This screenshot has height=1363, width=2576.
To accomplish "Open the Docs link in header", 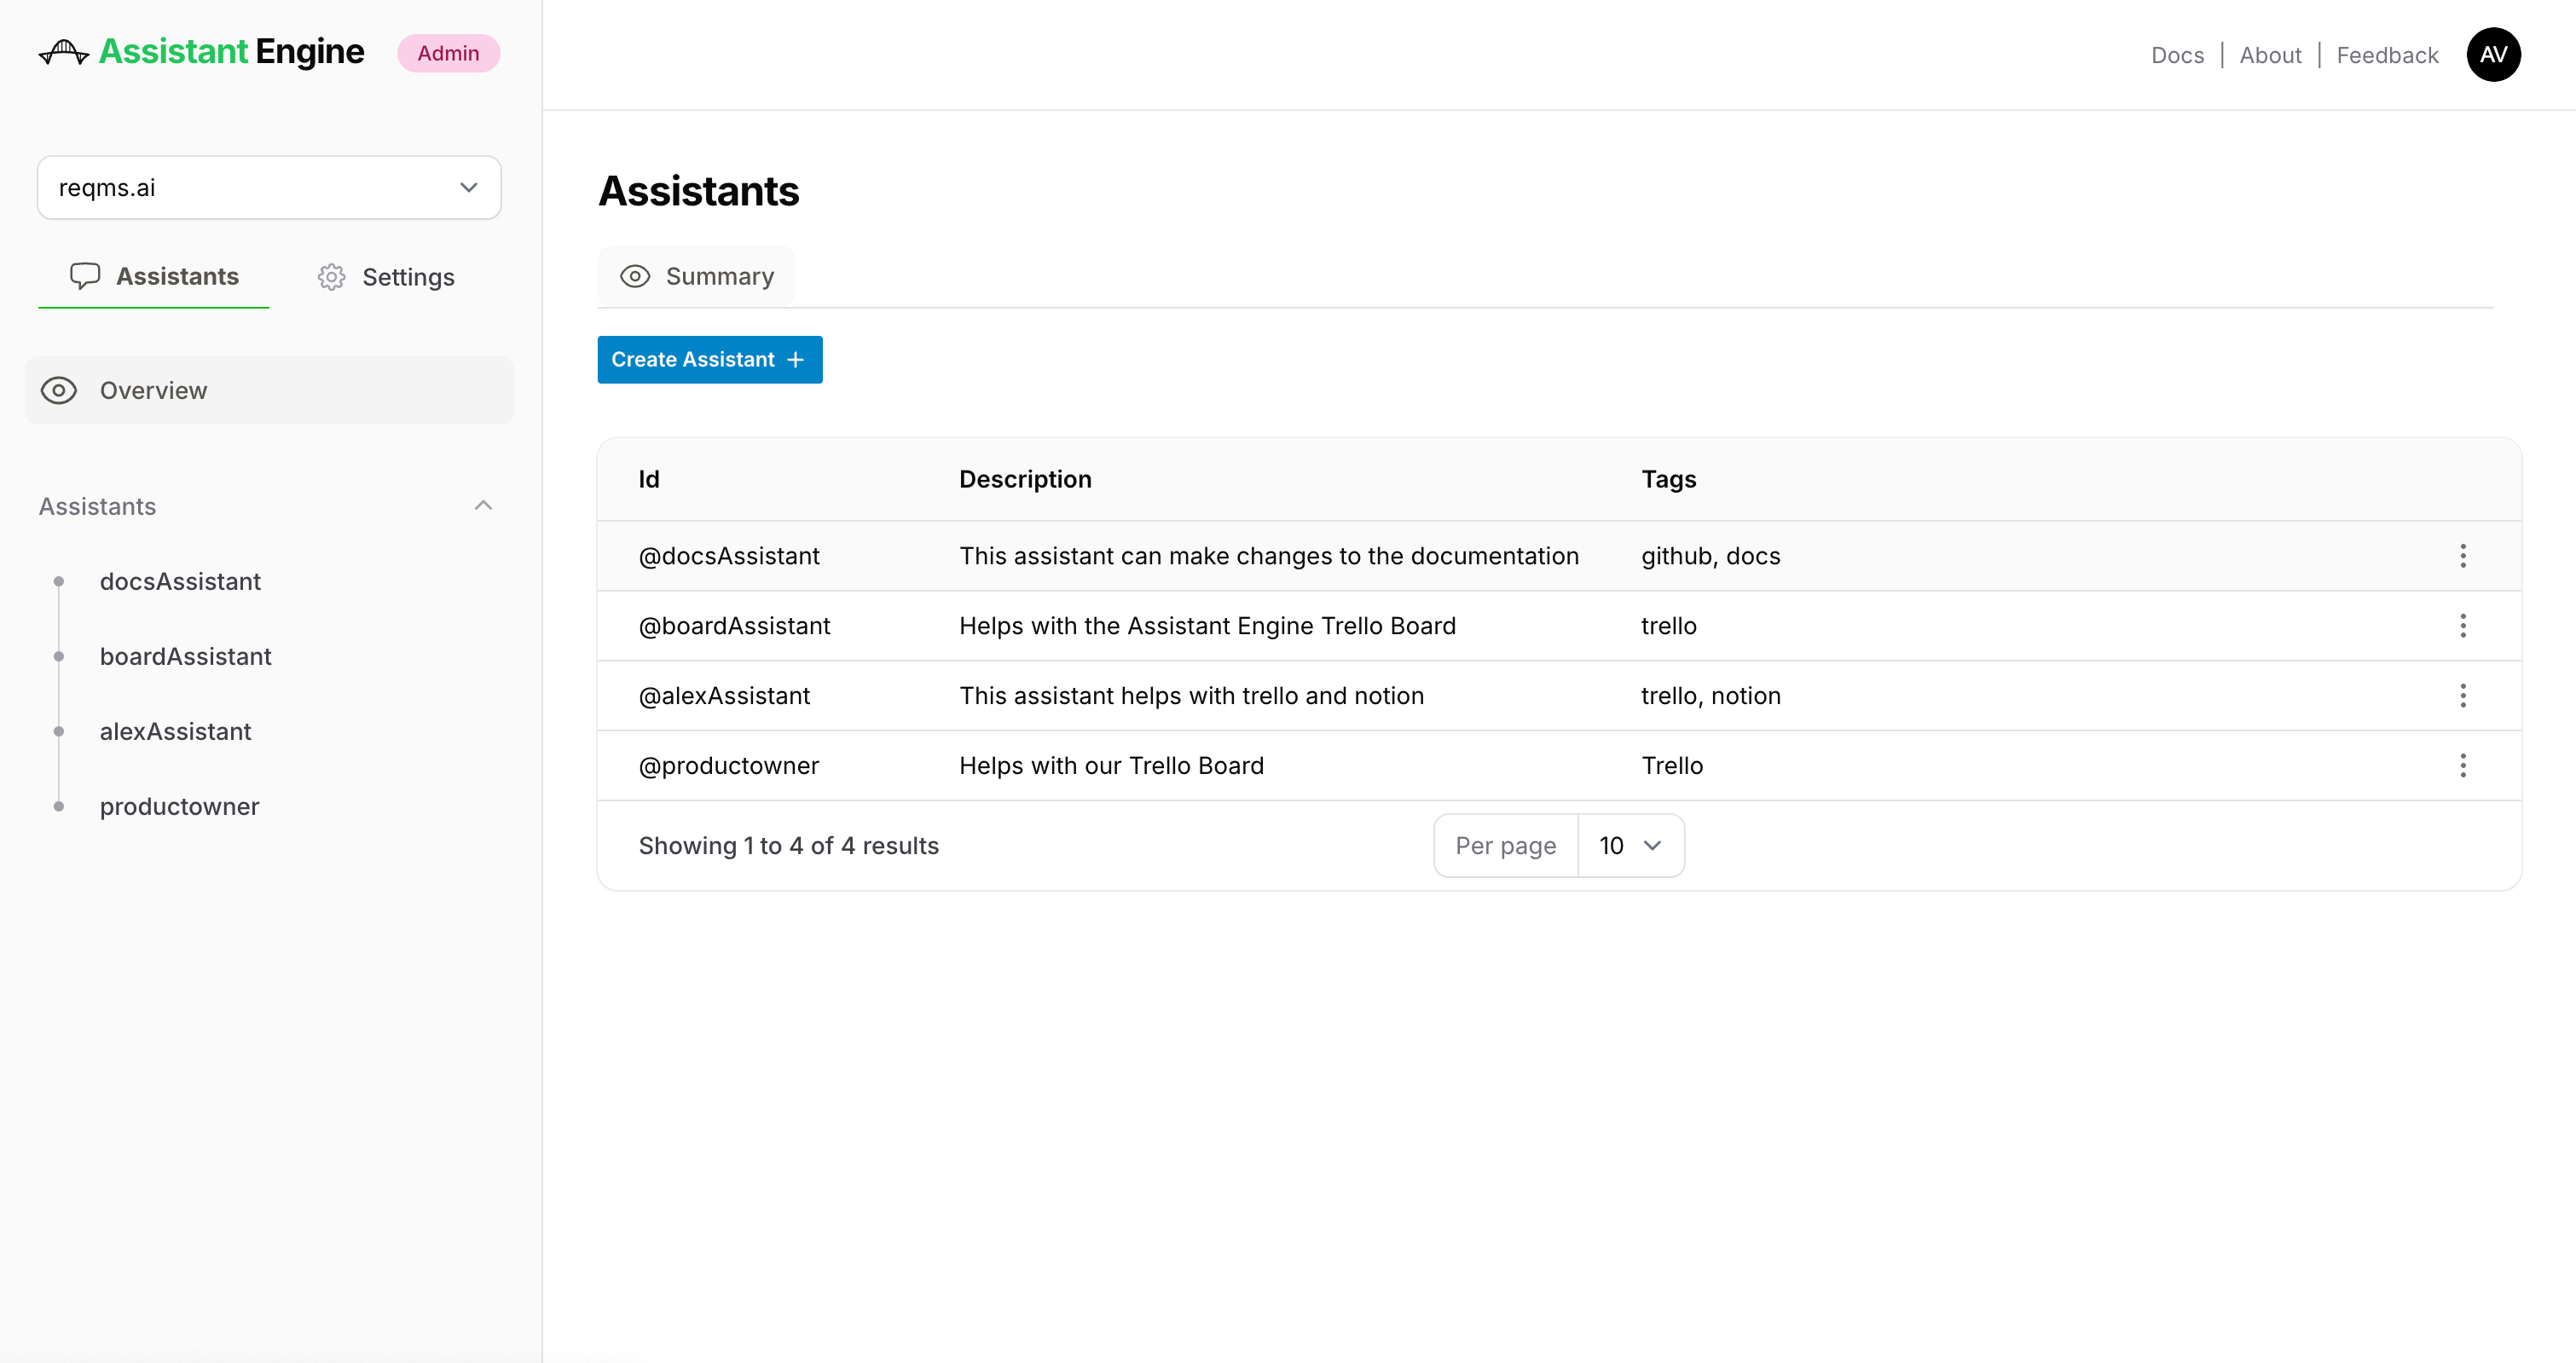I will click(x=2177, y=56).
